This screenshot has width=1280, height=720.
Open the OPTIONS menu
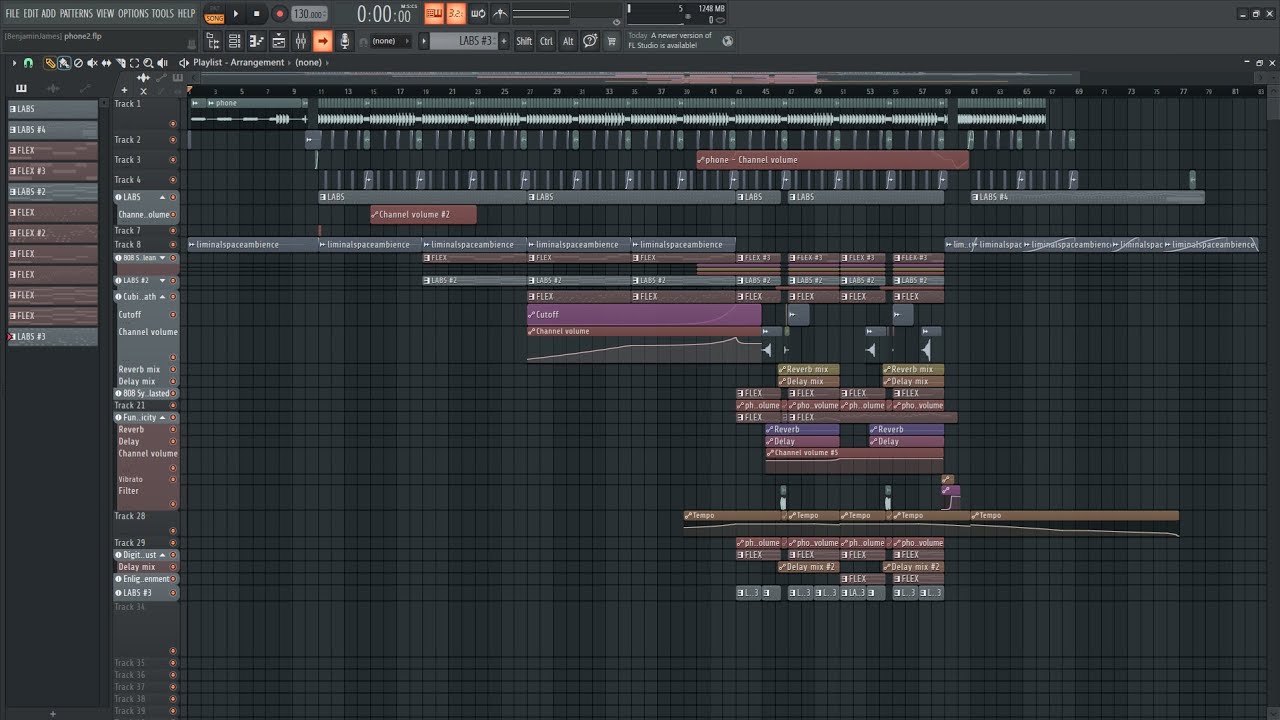tap(133, 14)
